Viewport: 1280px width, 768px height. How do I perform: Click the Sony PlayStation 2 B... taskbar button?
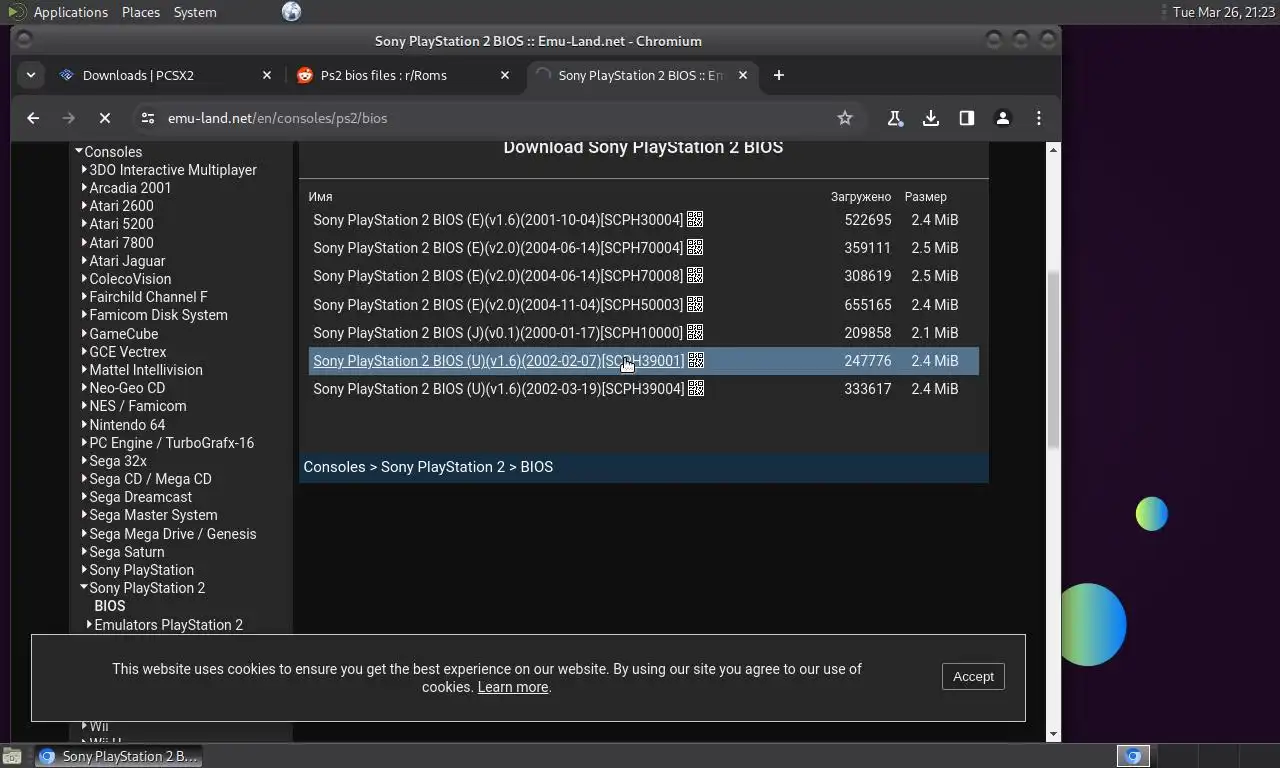click(x=118, y=756)
